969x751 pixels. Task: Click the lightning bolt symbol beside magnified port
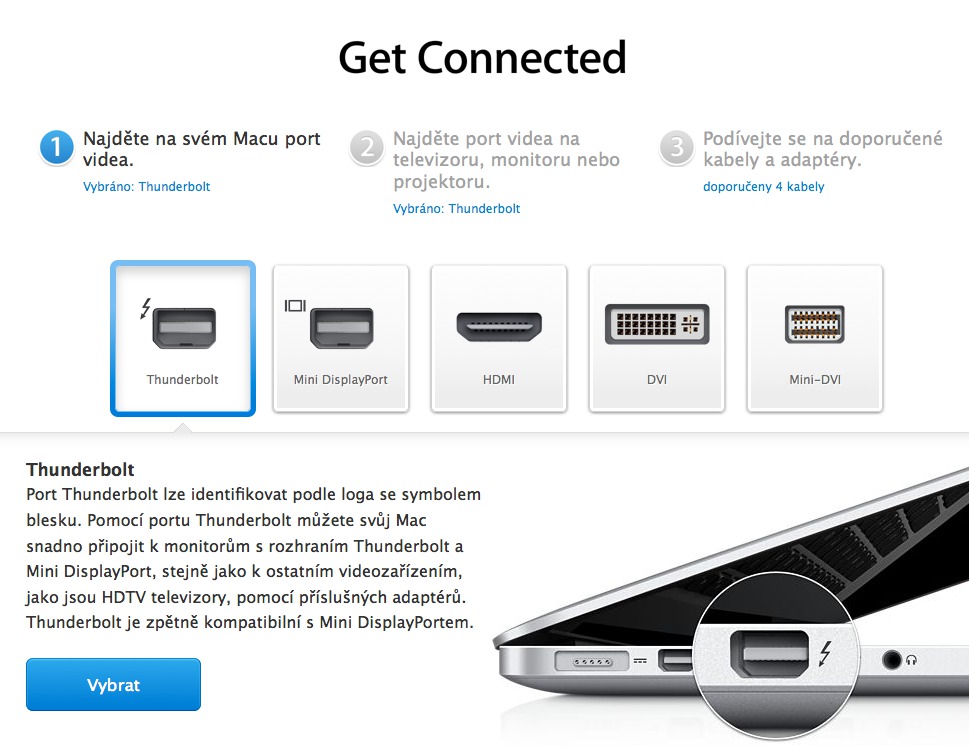(x=825, y=653)
